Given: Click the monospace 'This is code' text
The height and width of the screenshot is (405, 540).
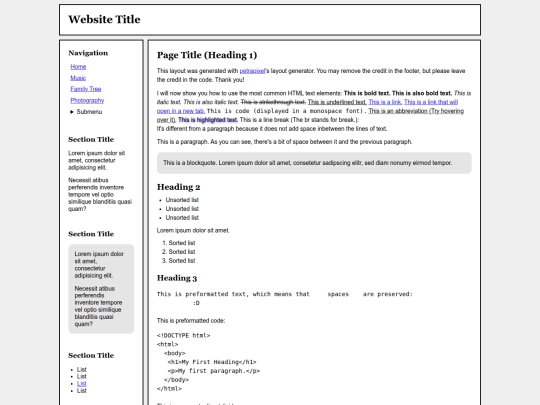Looking at the screenshot, I should [287, 111].
